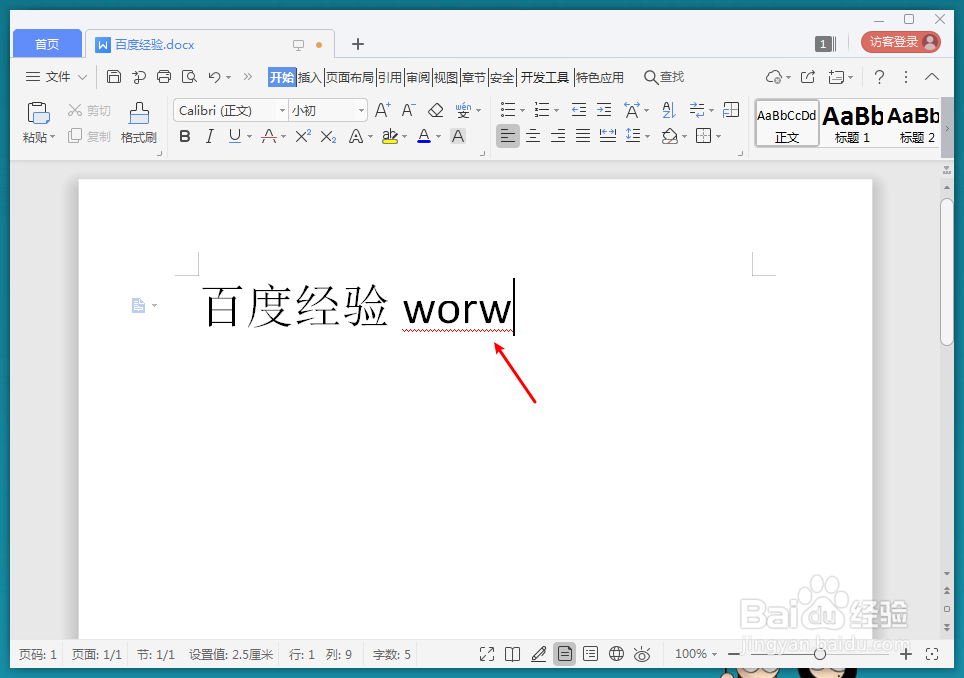Click the character shading A icon
The height and width of the screenshot is (678, 964).
click(458, 136)
